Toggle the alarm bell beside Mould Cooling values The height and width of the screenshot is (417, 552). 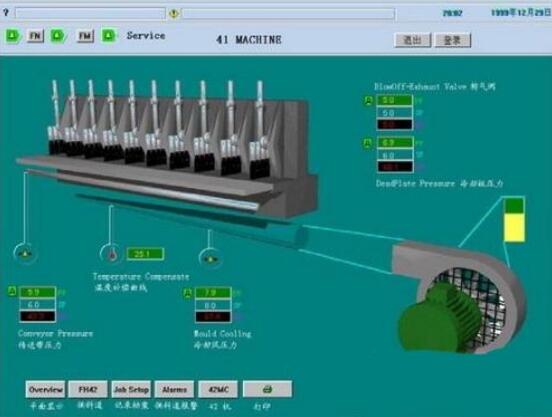coord(188,293)
